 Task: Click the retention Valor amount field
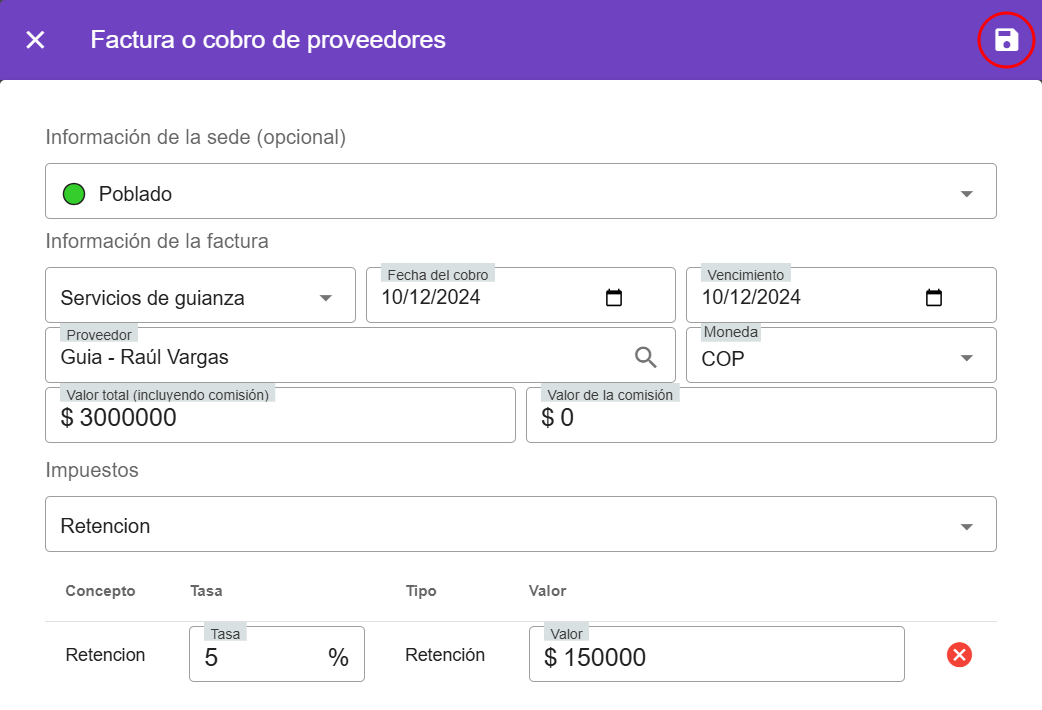pos(715,657)
